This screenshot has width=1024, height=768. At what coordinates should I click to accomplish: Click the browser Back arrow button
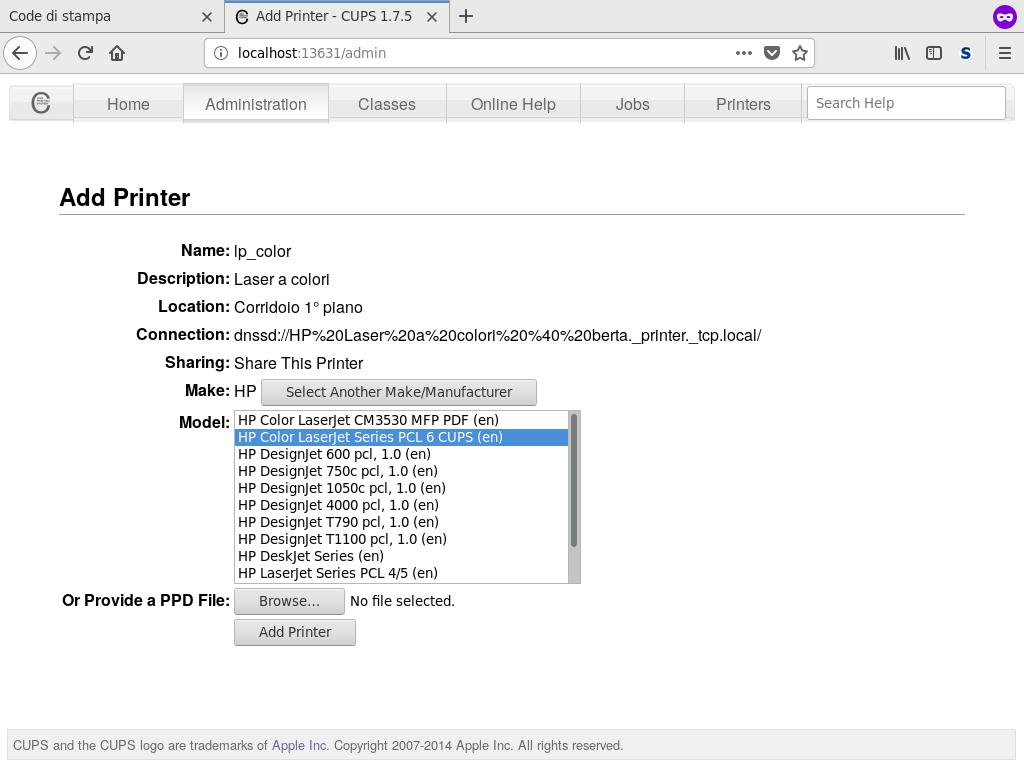(x=20, y=53)
